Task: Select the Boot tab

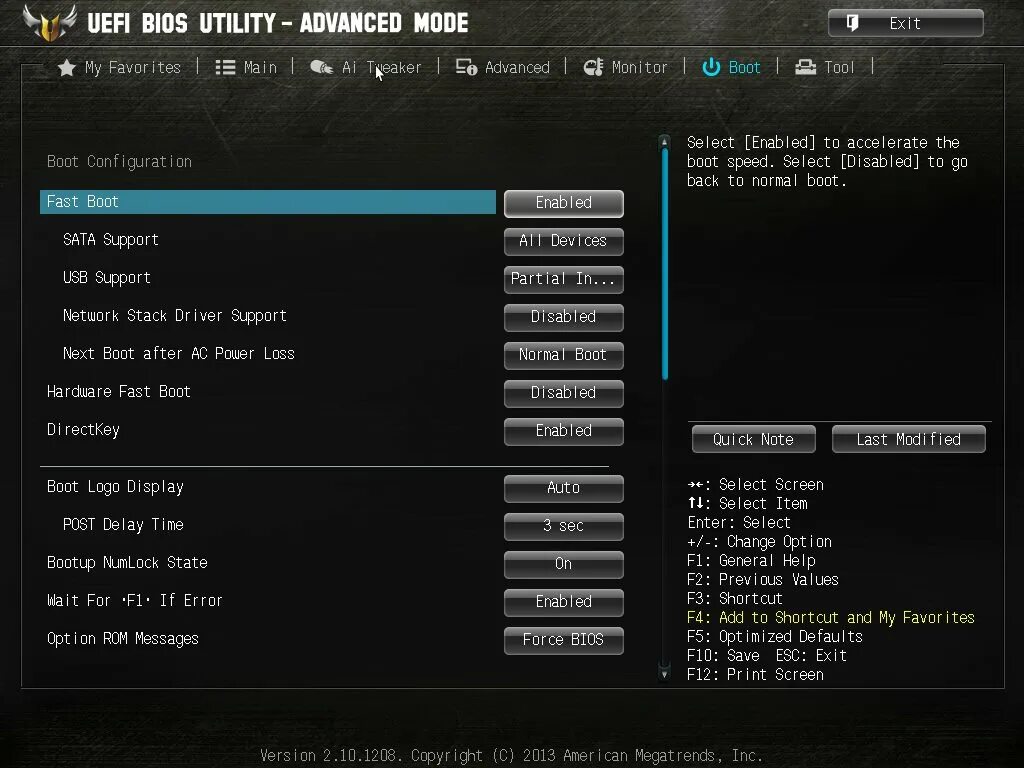Action: (x=744, y=67)
